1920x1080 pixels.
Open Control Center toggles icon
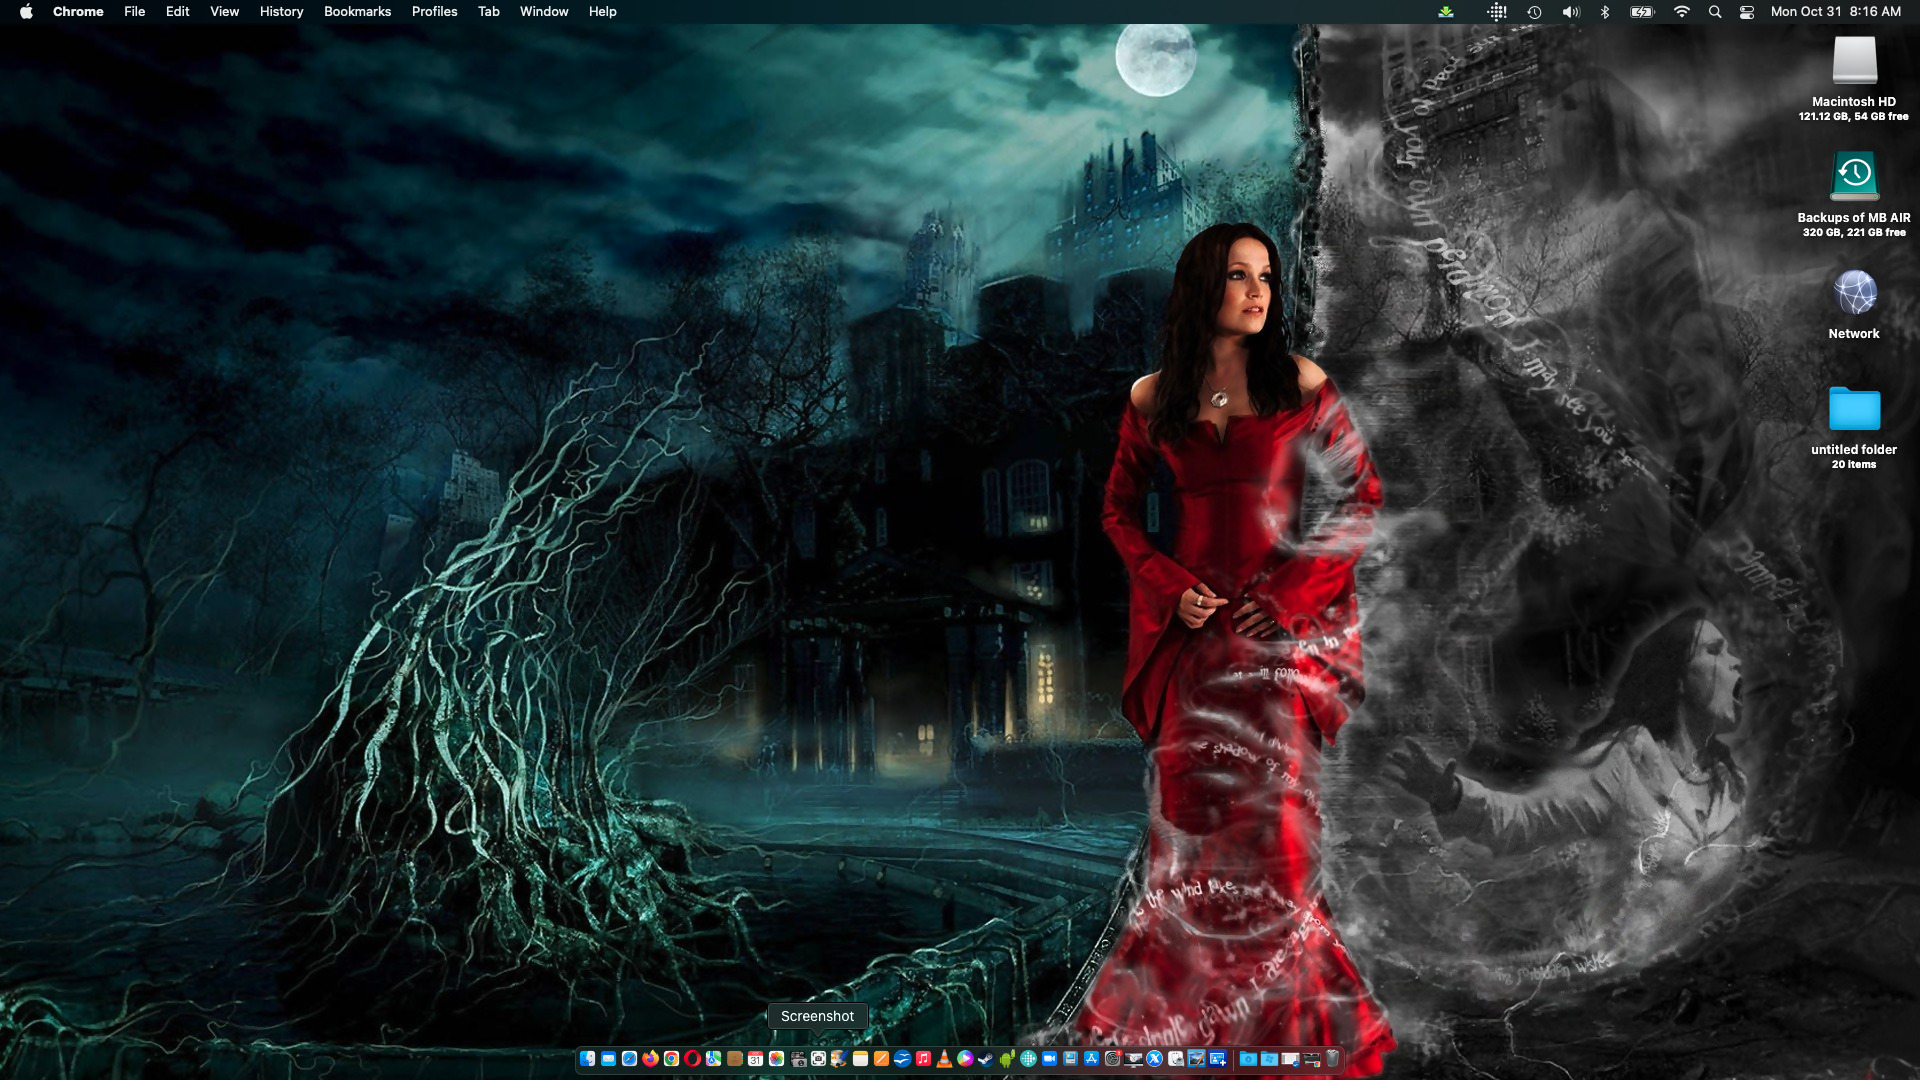click(x=1747, y=12)
